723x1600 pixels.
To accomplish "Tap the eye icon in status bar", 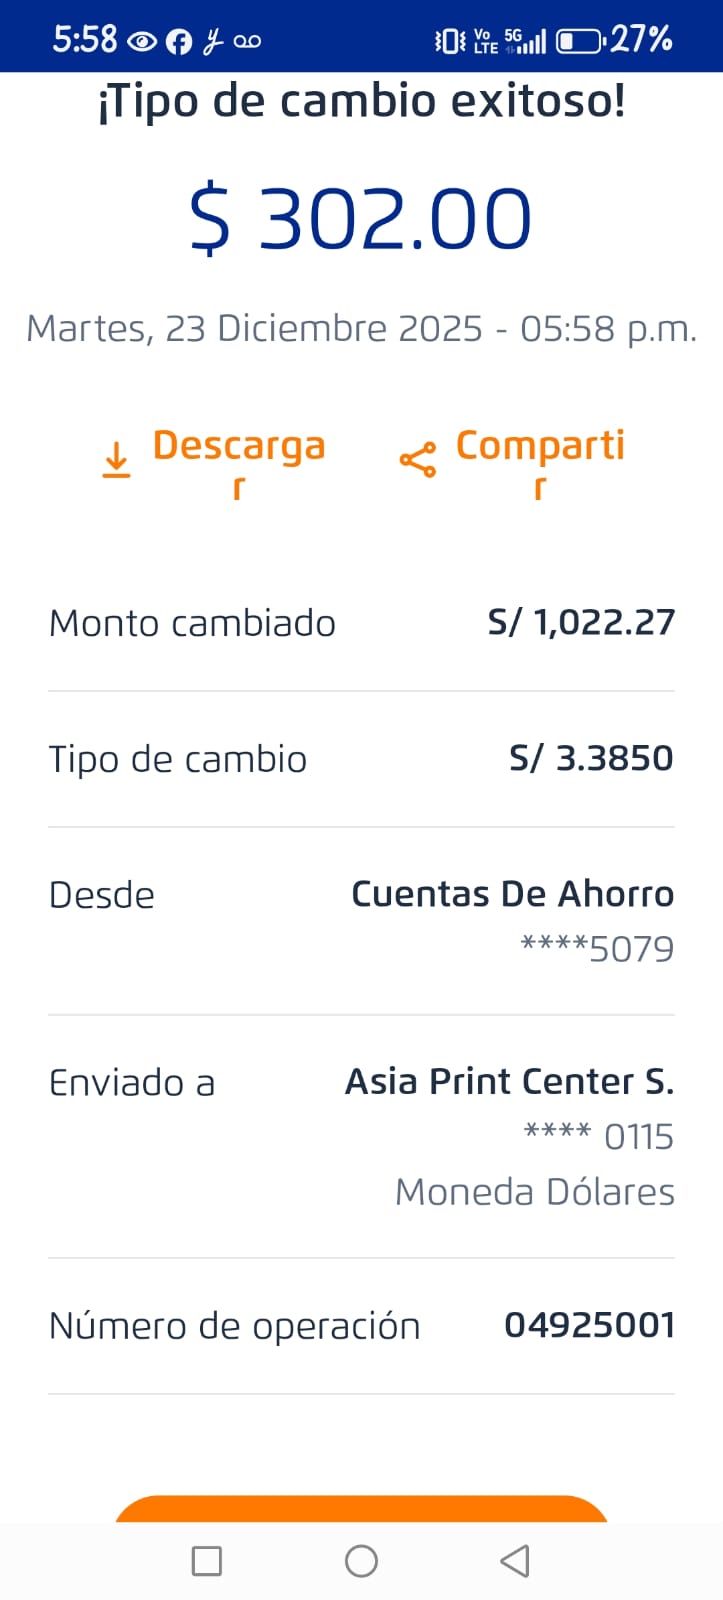I will pyautogui.click(x=142, y=41).
